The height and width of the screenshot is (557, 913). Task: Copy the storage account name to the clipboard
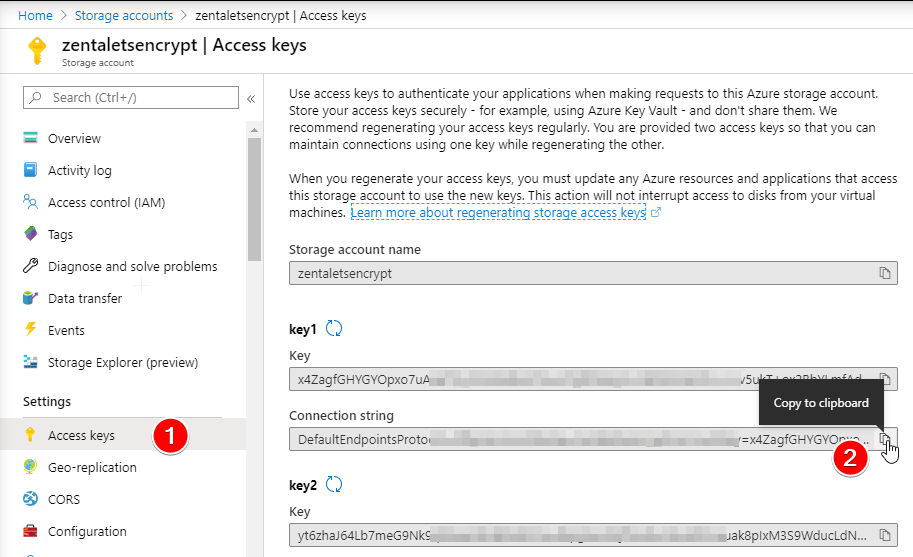(884, 273)
